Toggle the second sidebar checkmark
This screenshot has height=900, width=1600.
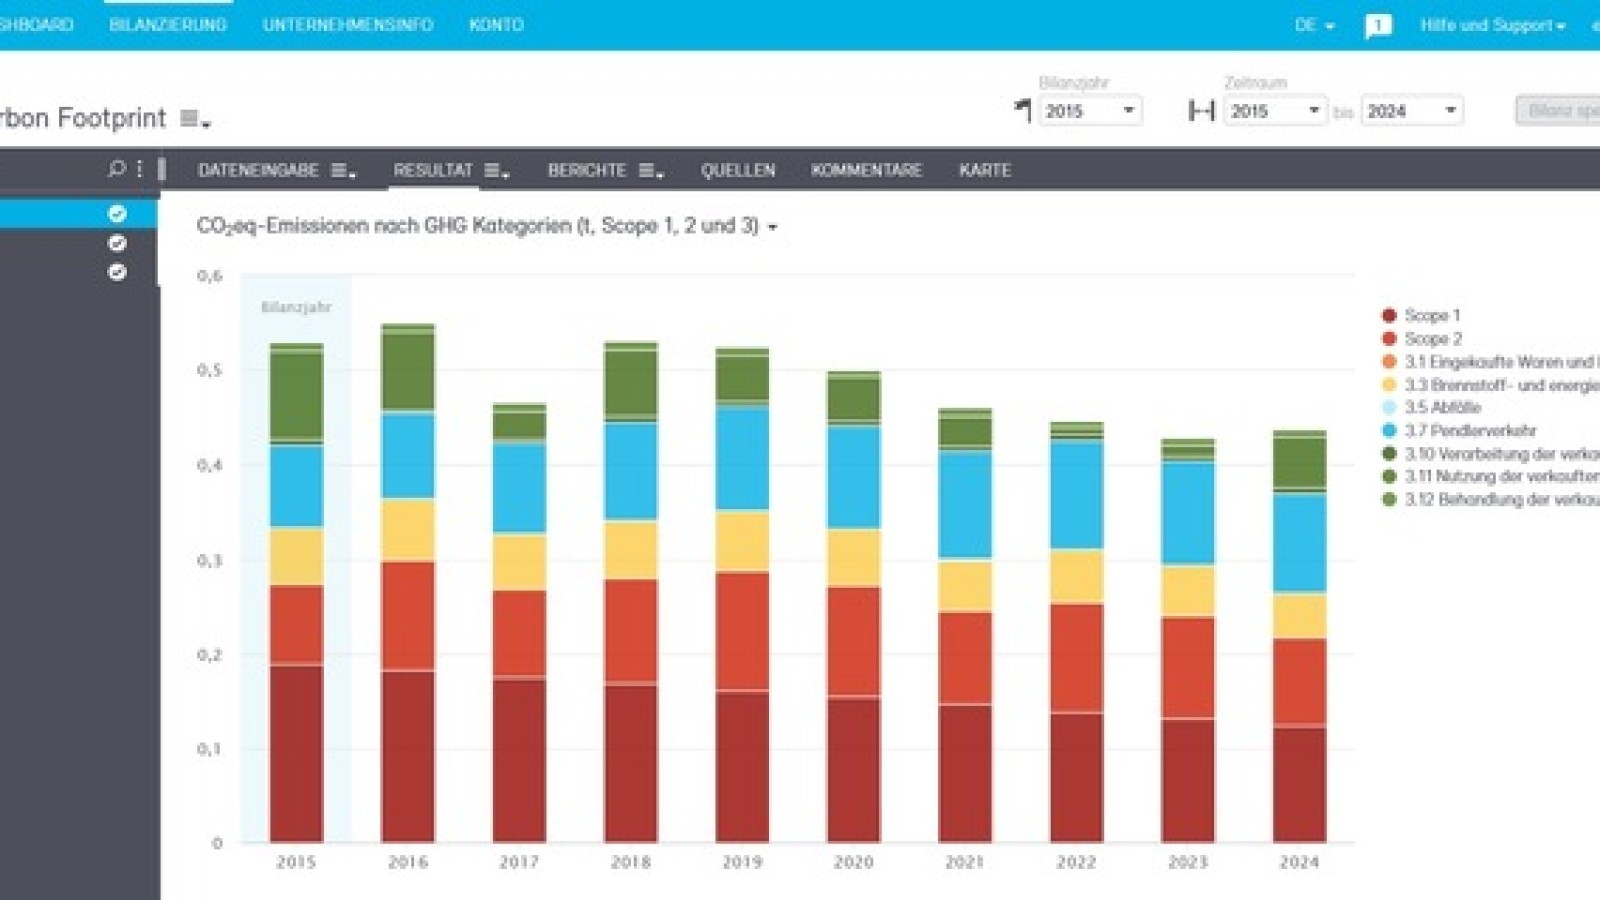point(116,241)
